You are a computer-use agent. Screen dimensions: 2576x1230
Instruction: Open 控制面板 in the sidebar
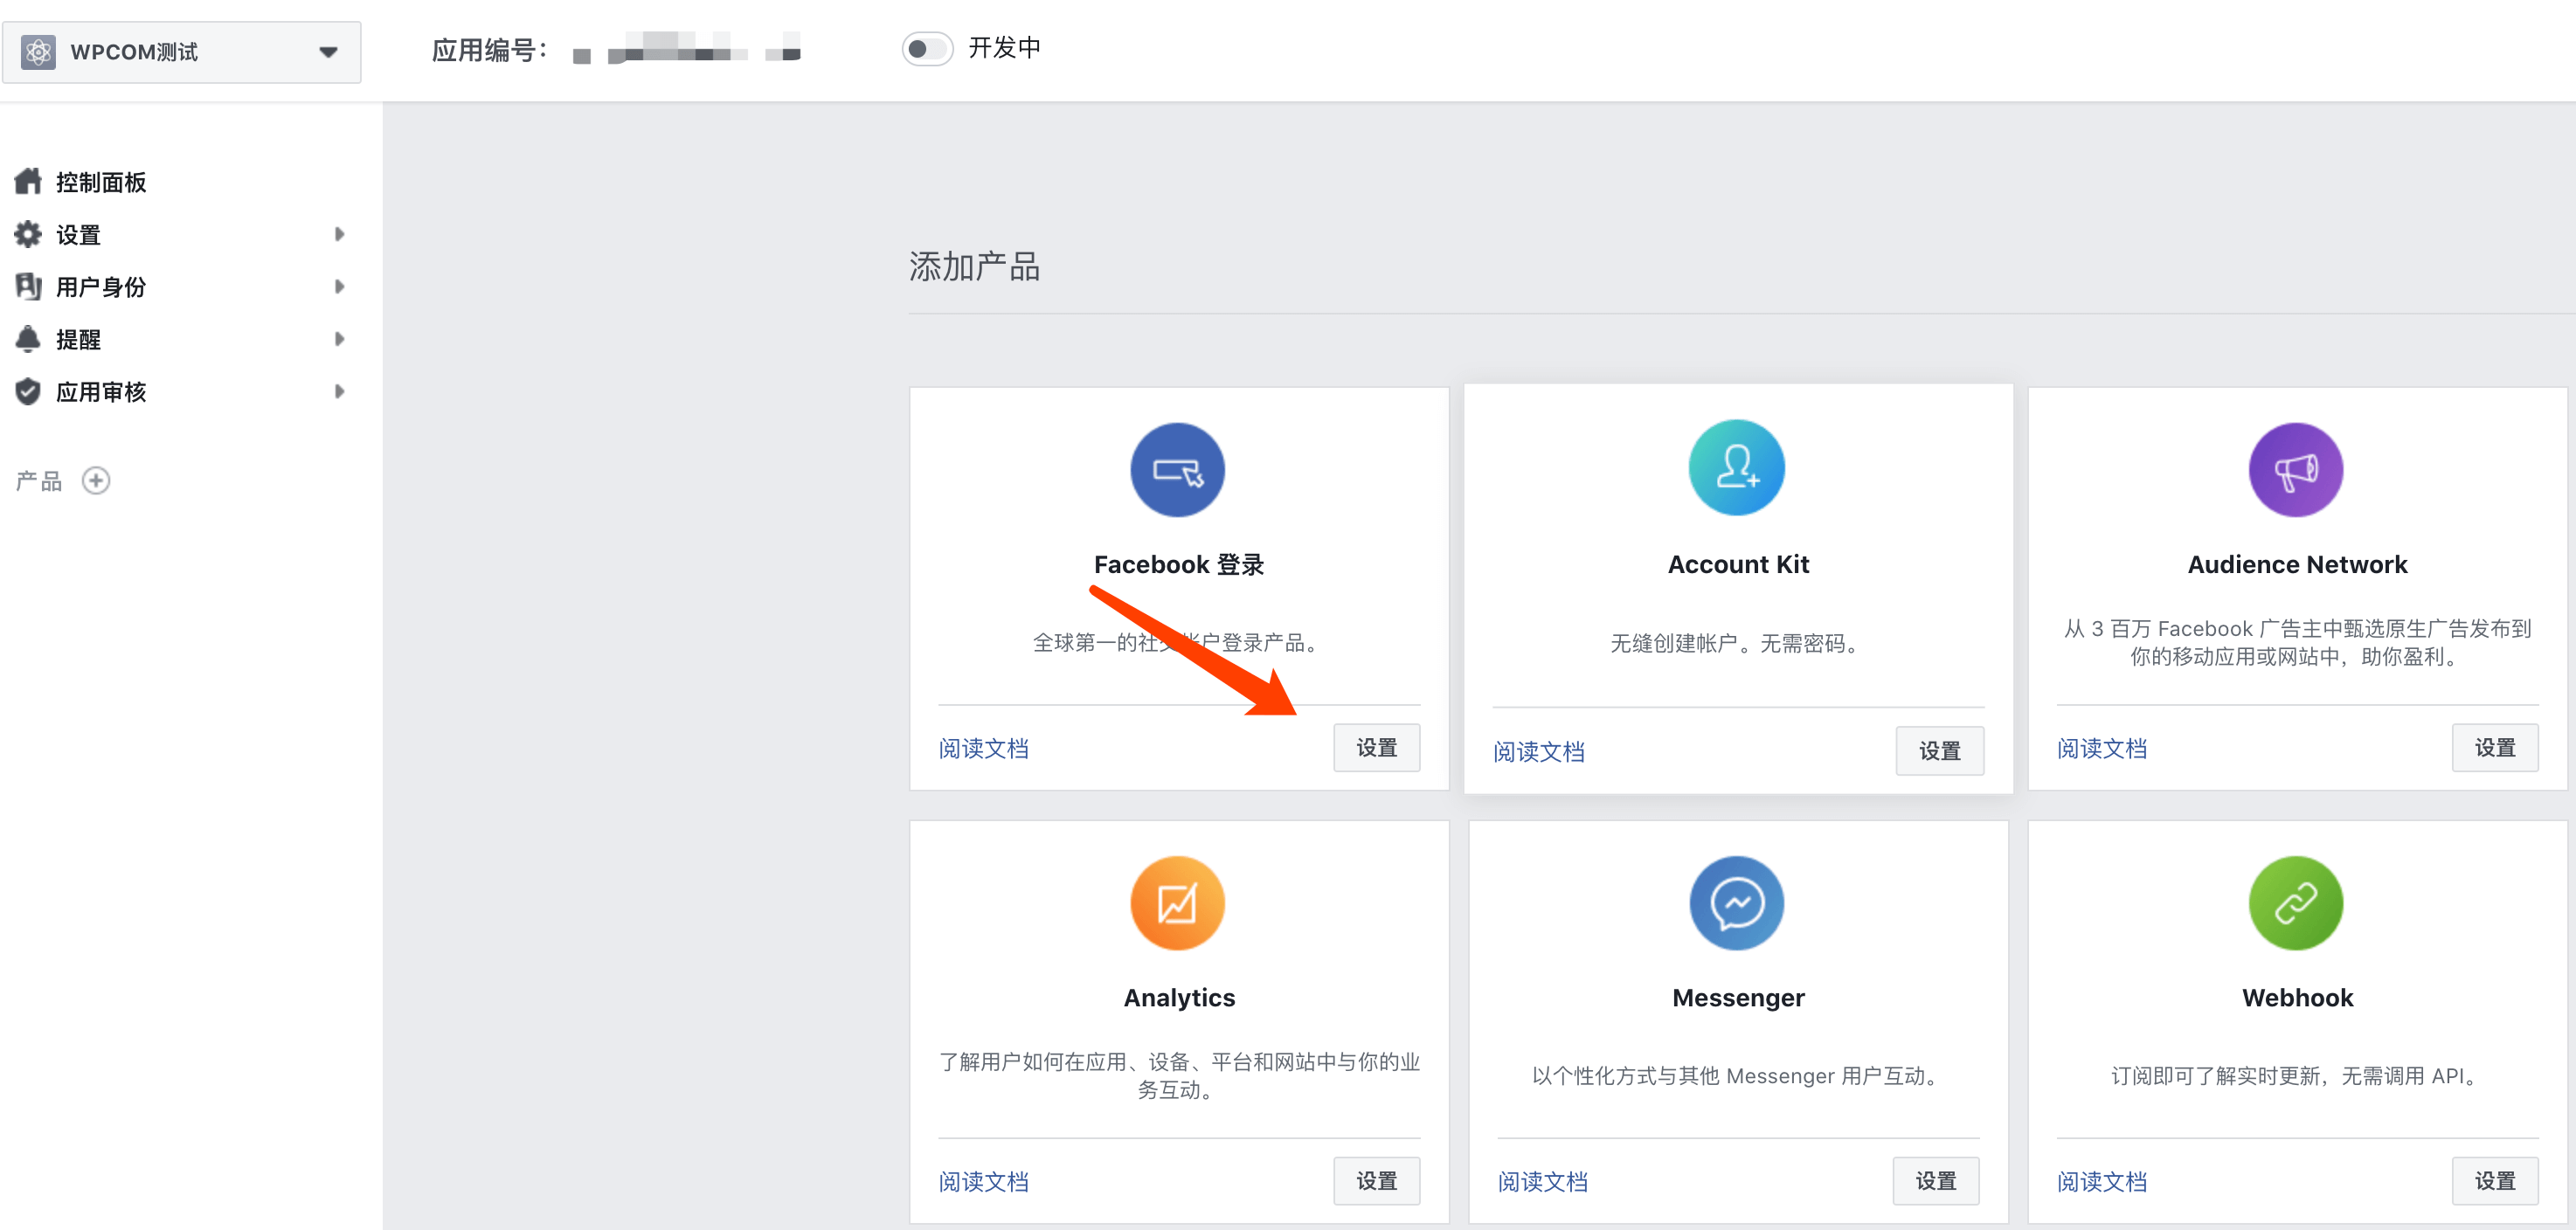click(101, 182)
